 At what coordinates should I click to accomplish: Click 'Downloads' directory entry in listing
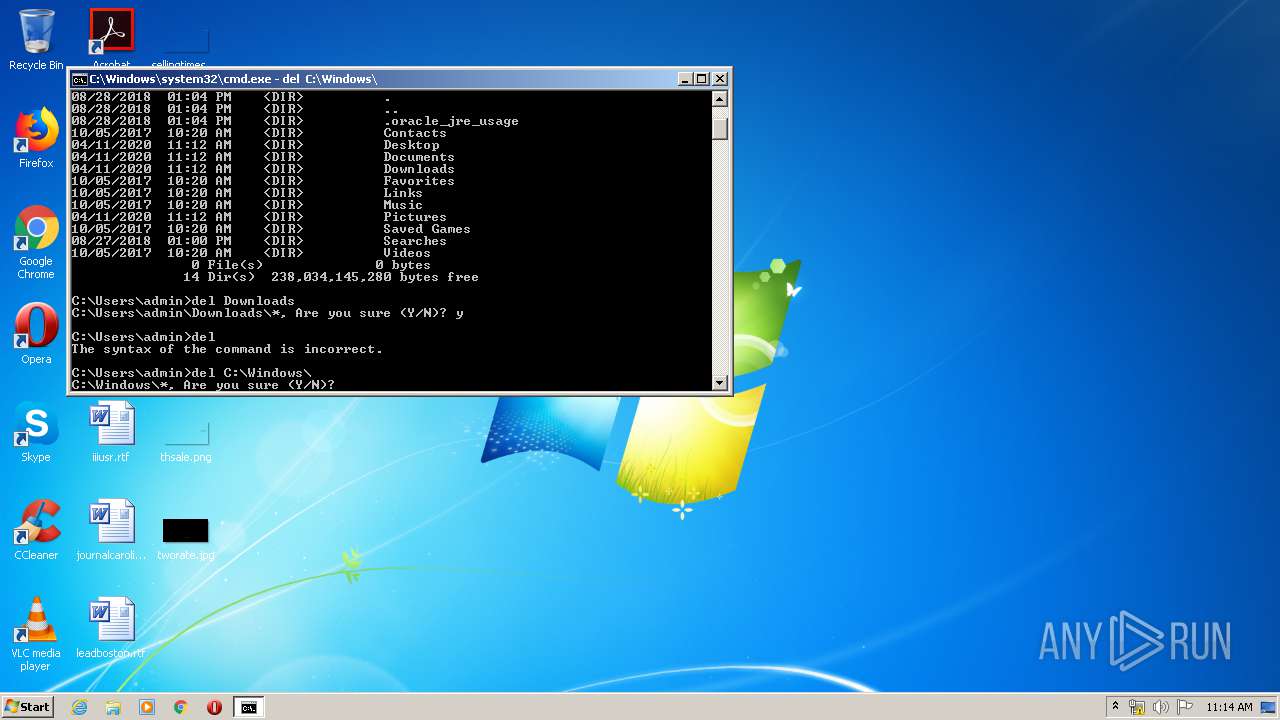coord(419,169)
